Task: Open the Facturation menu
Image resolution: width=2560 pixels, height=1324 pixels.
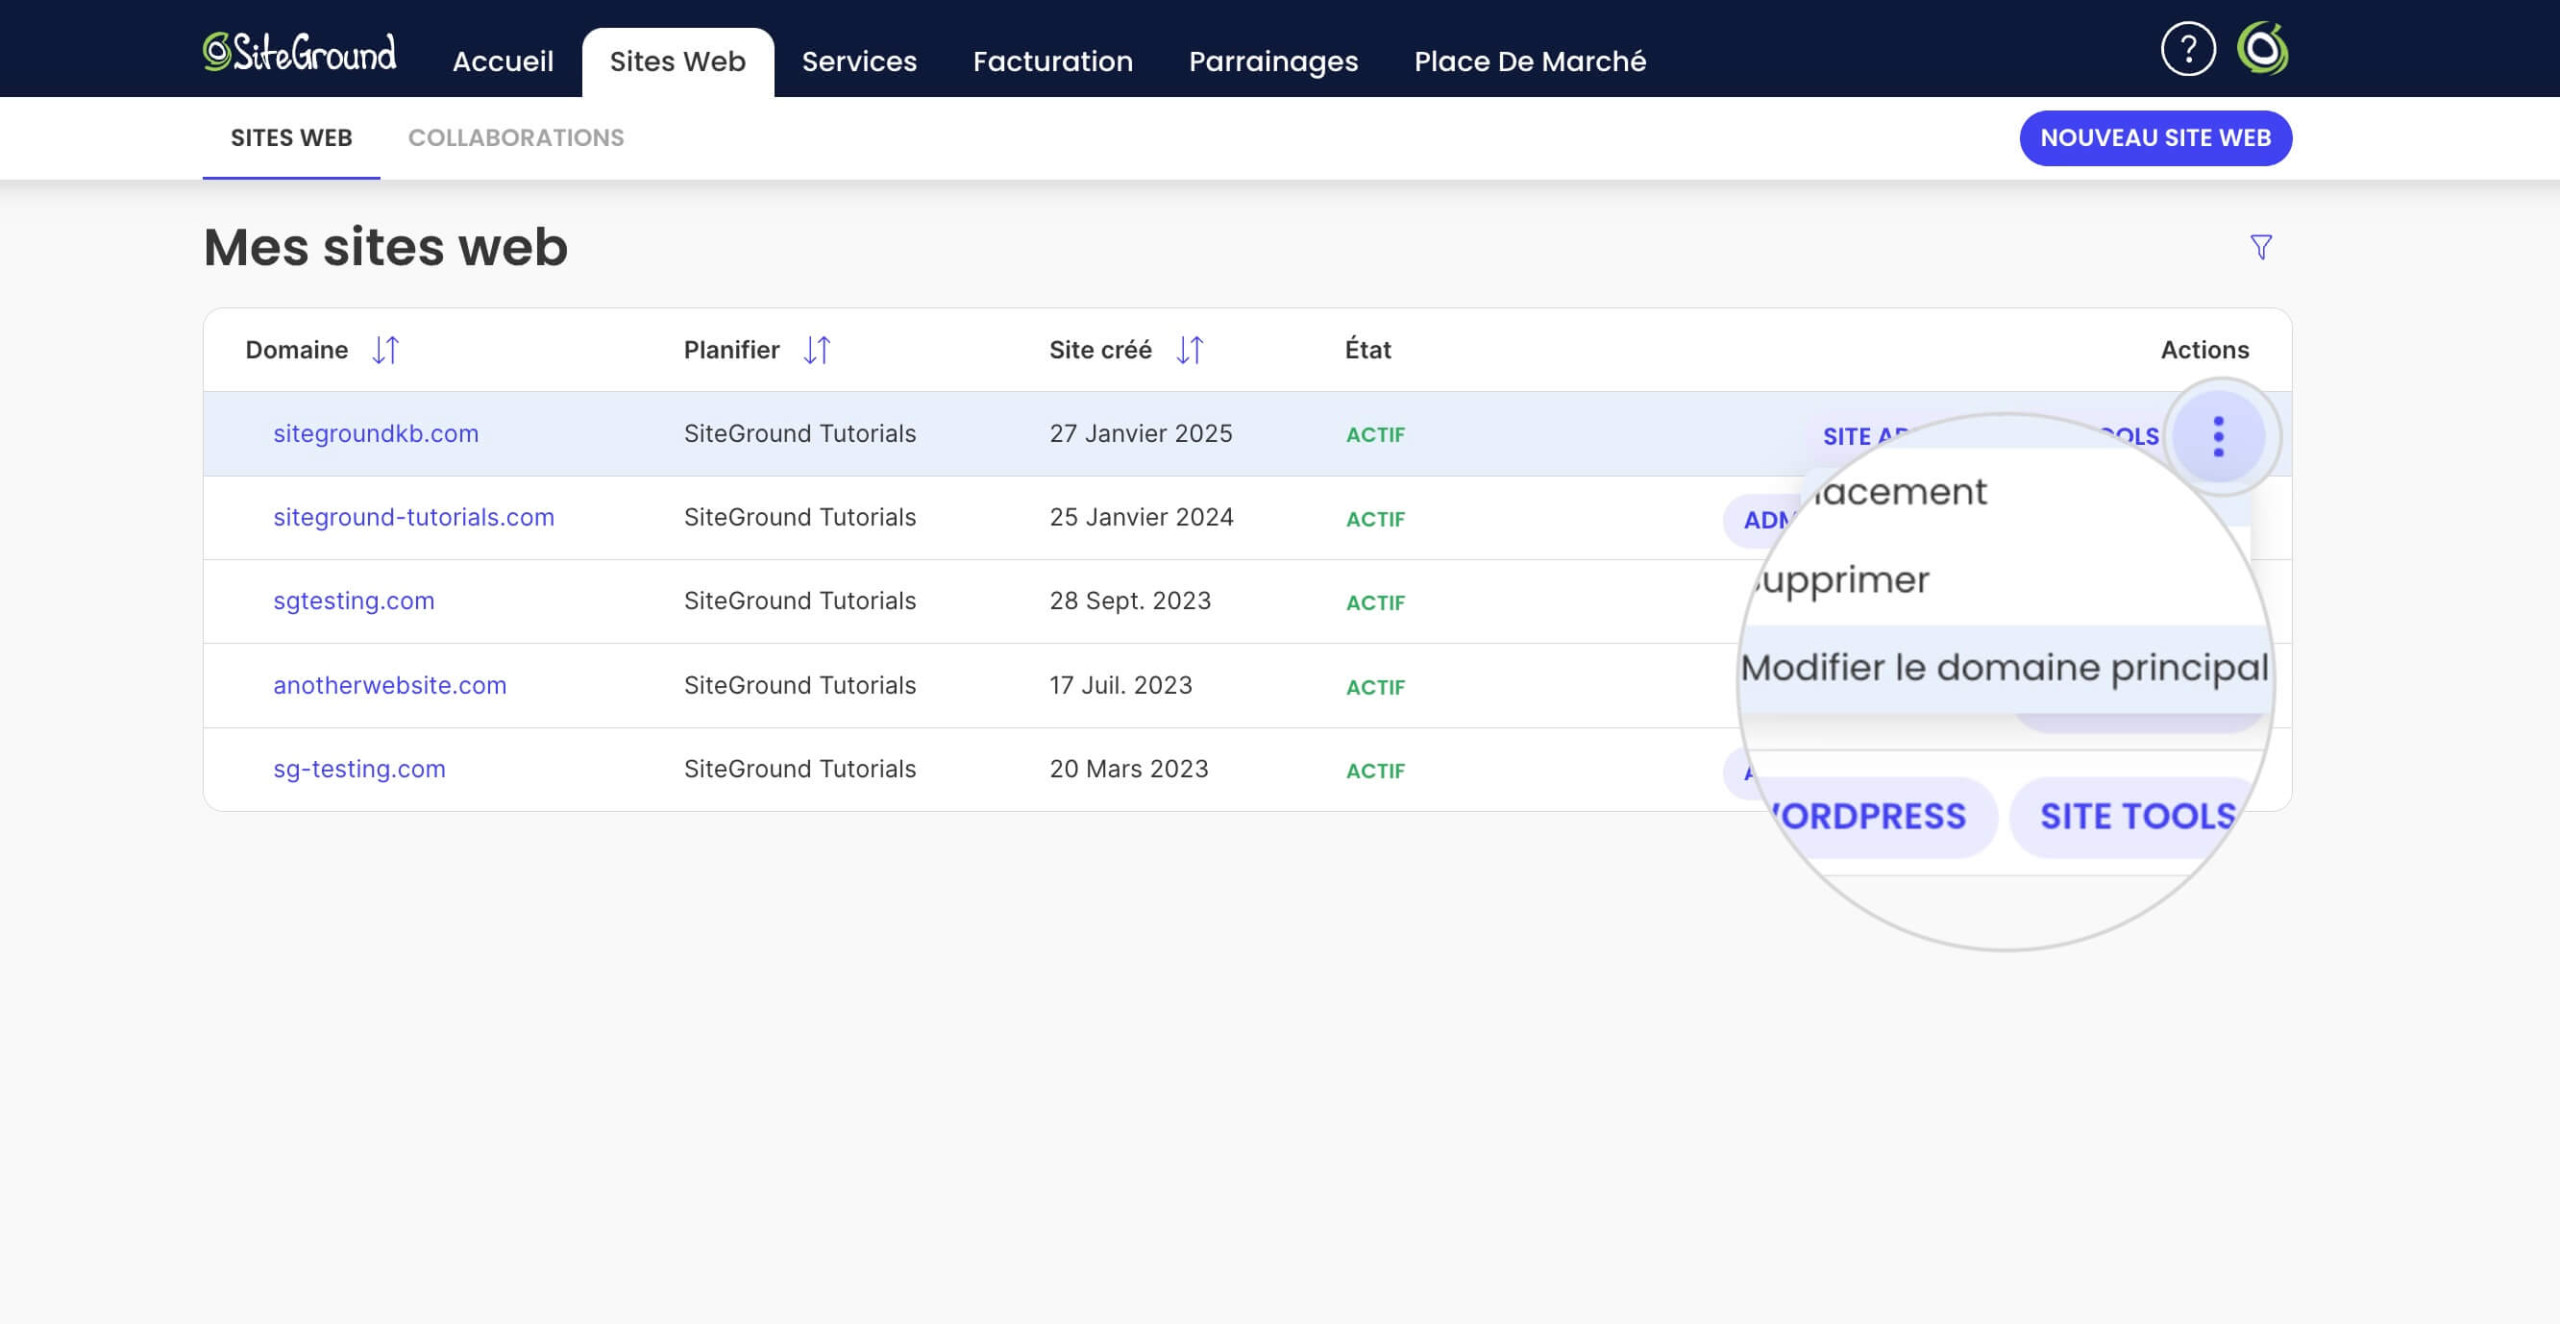Action: click(1053, 61)
